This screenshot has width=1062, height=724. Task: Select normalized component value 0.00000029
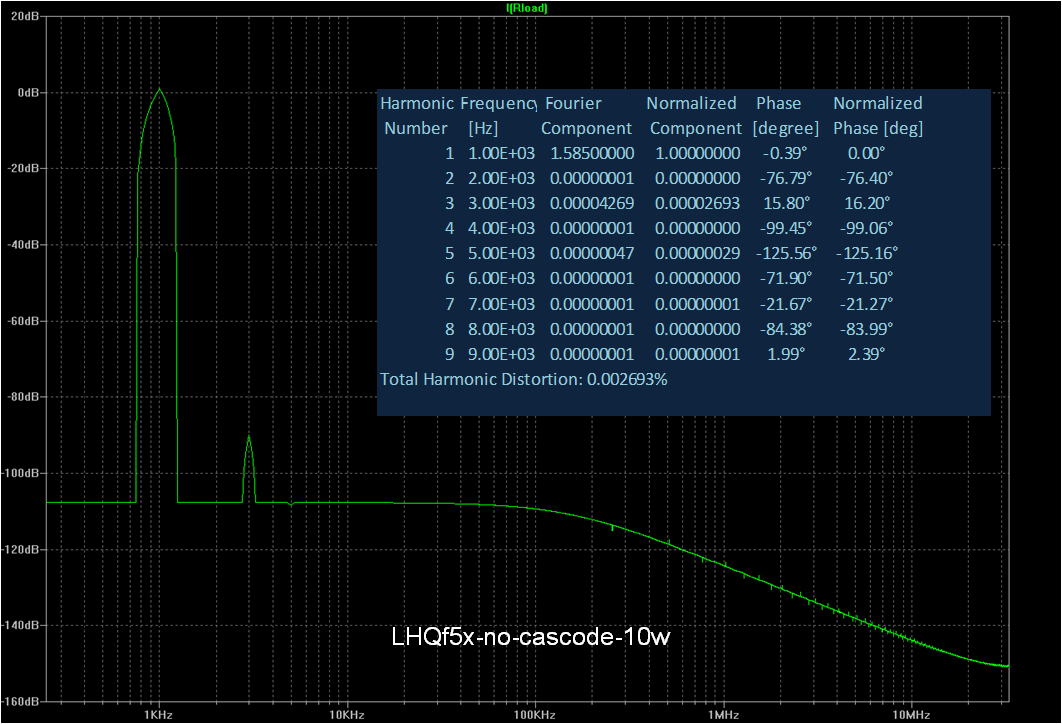pos(698,254)
